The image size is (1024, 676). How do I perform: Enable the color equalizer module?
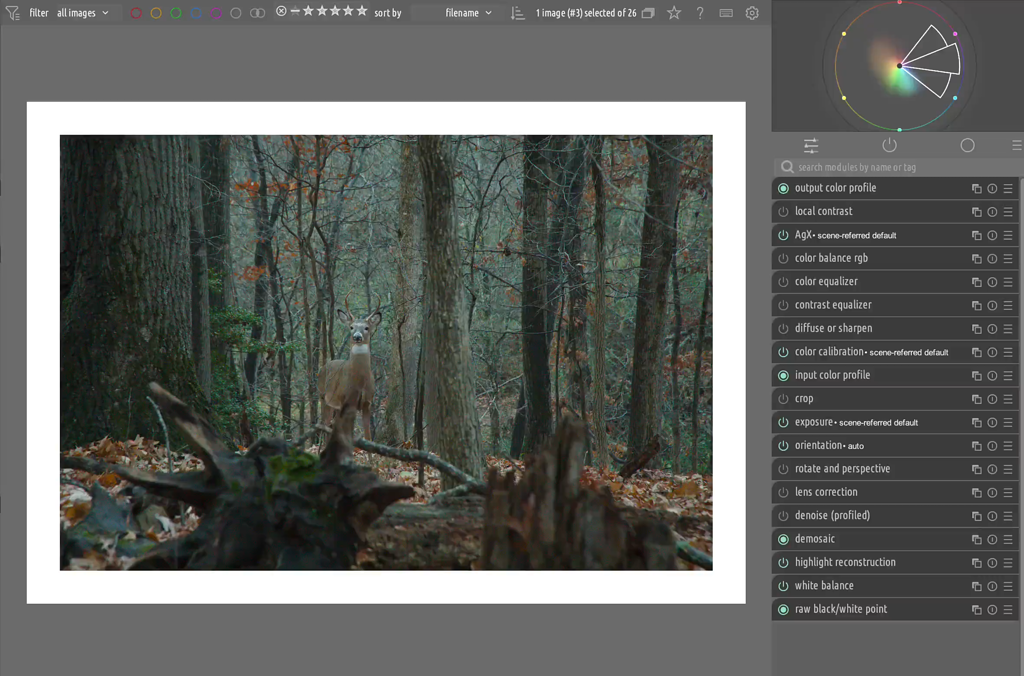tap(783, 282)
